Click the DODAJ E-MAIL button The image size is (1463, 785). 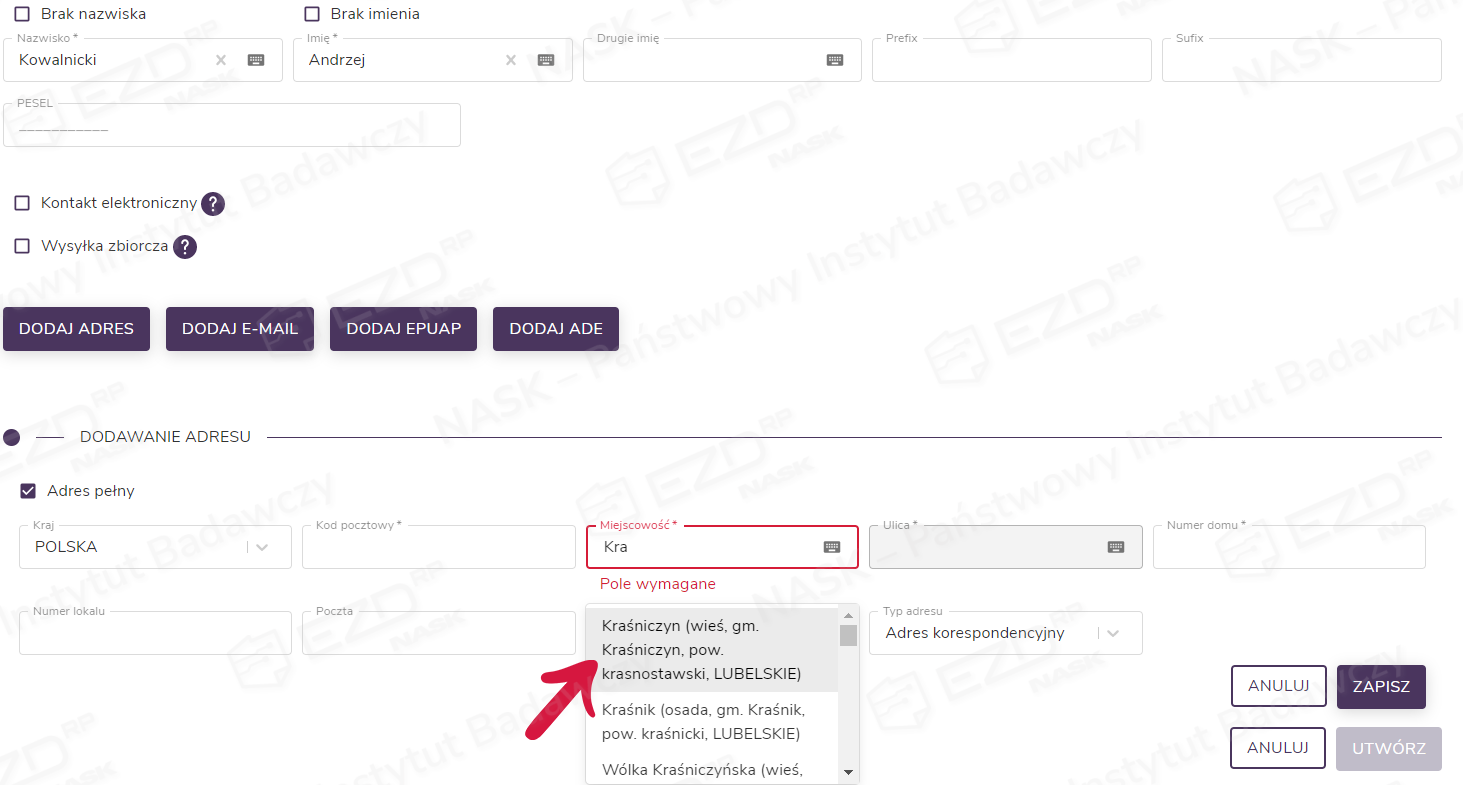point(240,329)
